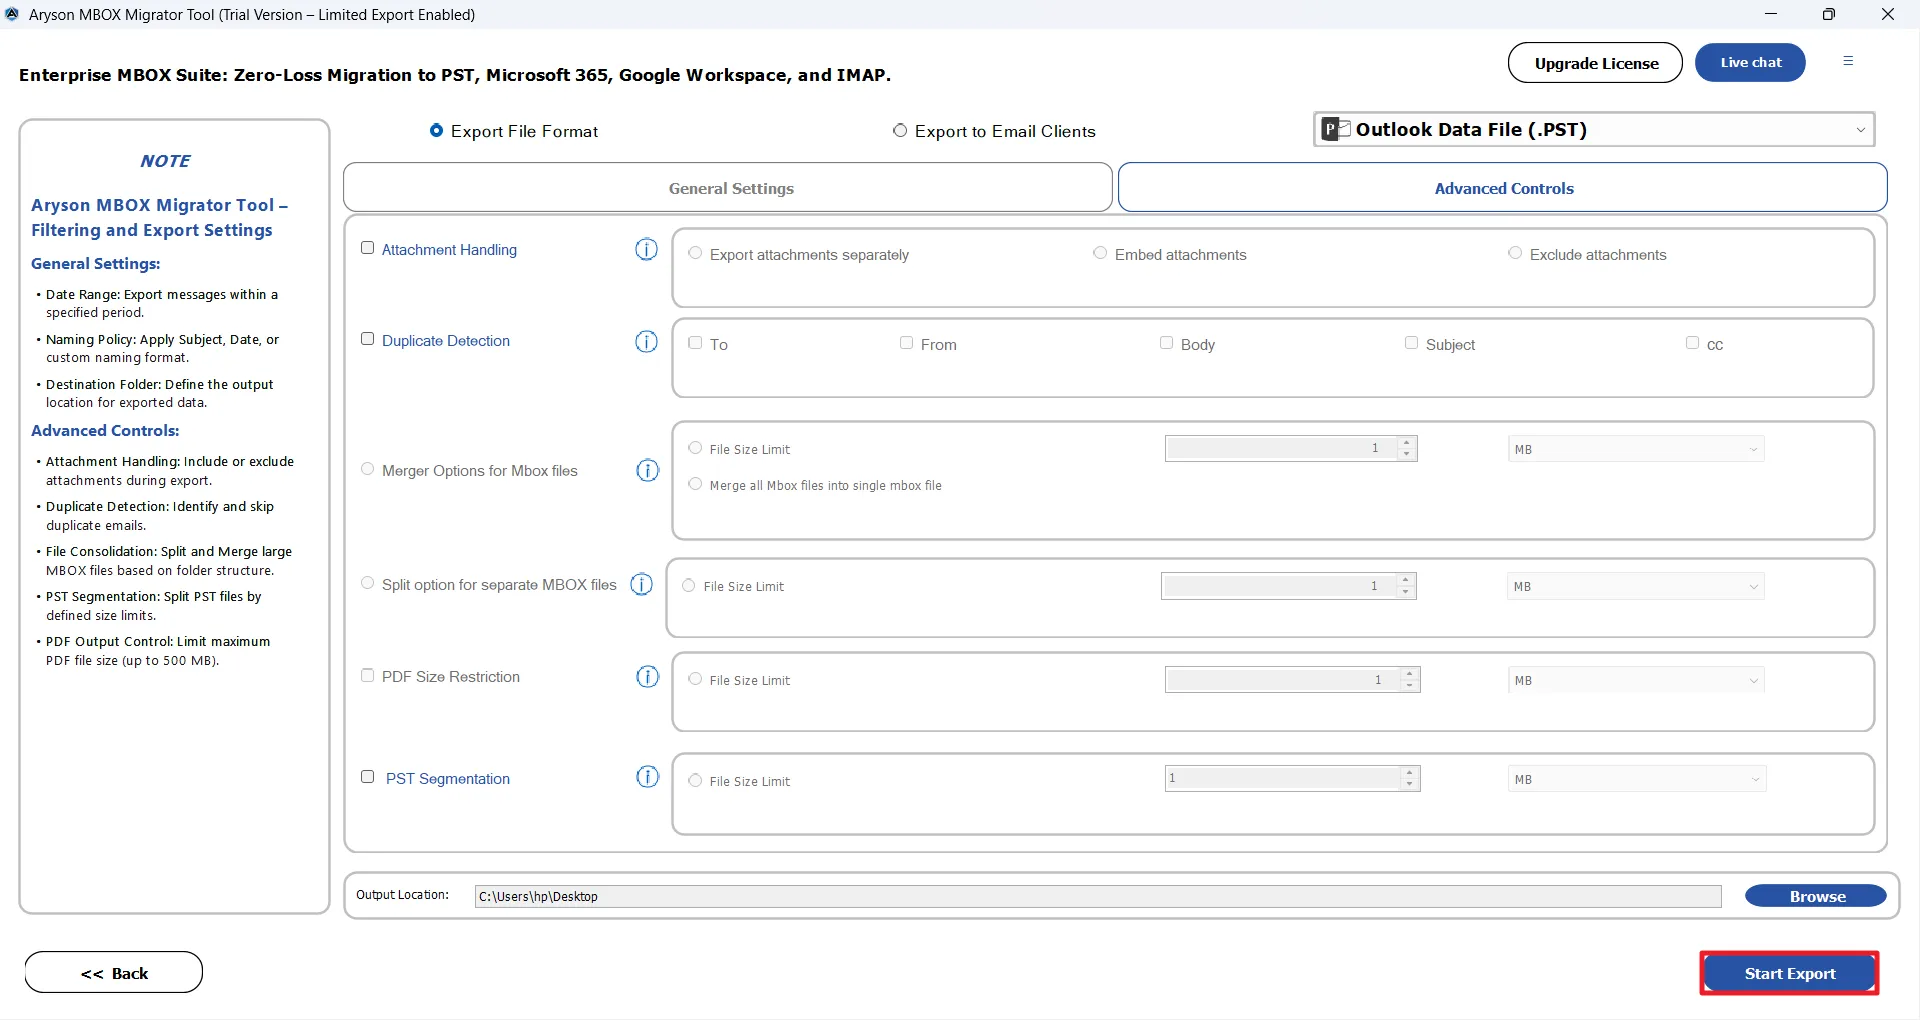Viewport: 1920px width, 1020px height.
Task: Show info for Attachment Handling
Action: (x=647, y=249)
